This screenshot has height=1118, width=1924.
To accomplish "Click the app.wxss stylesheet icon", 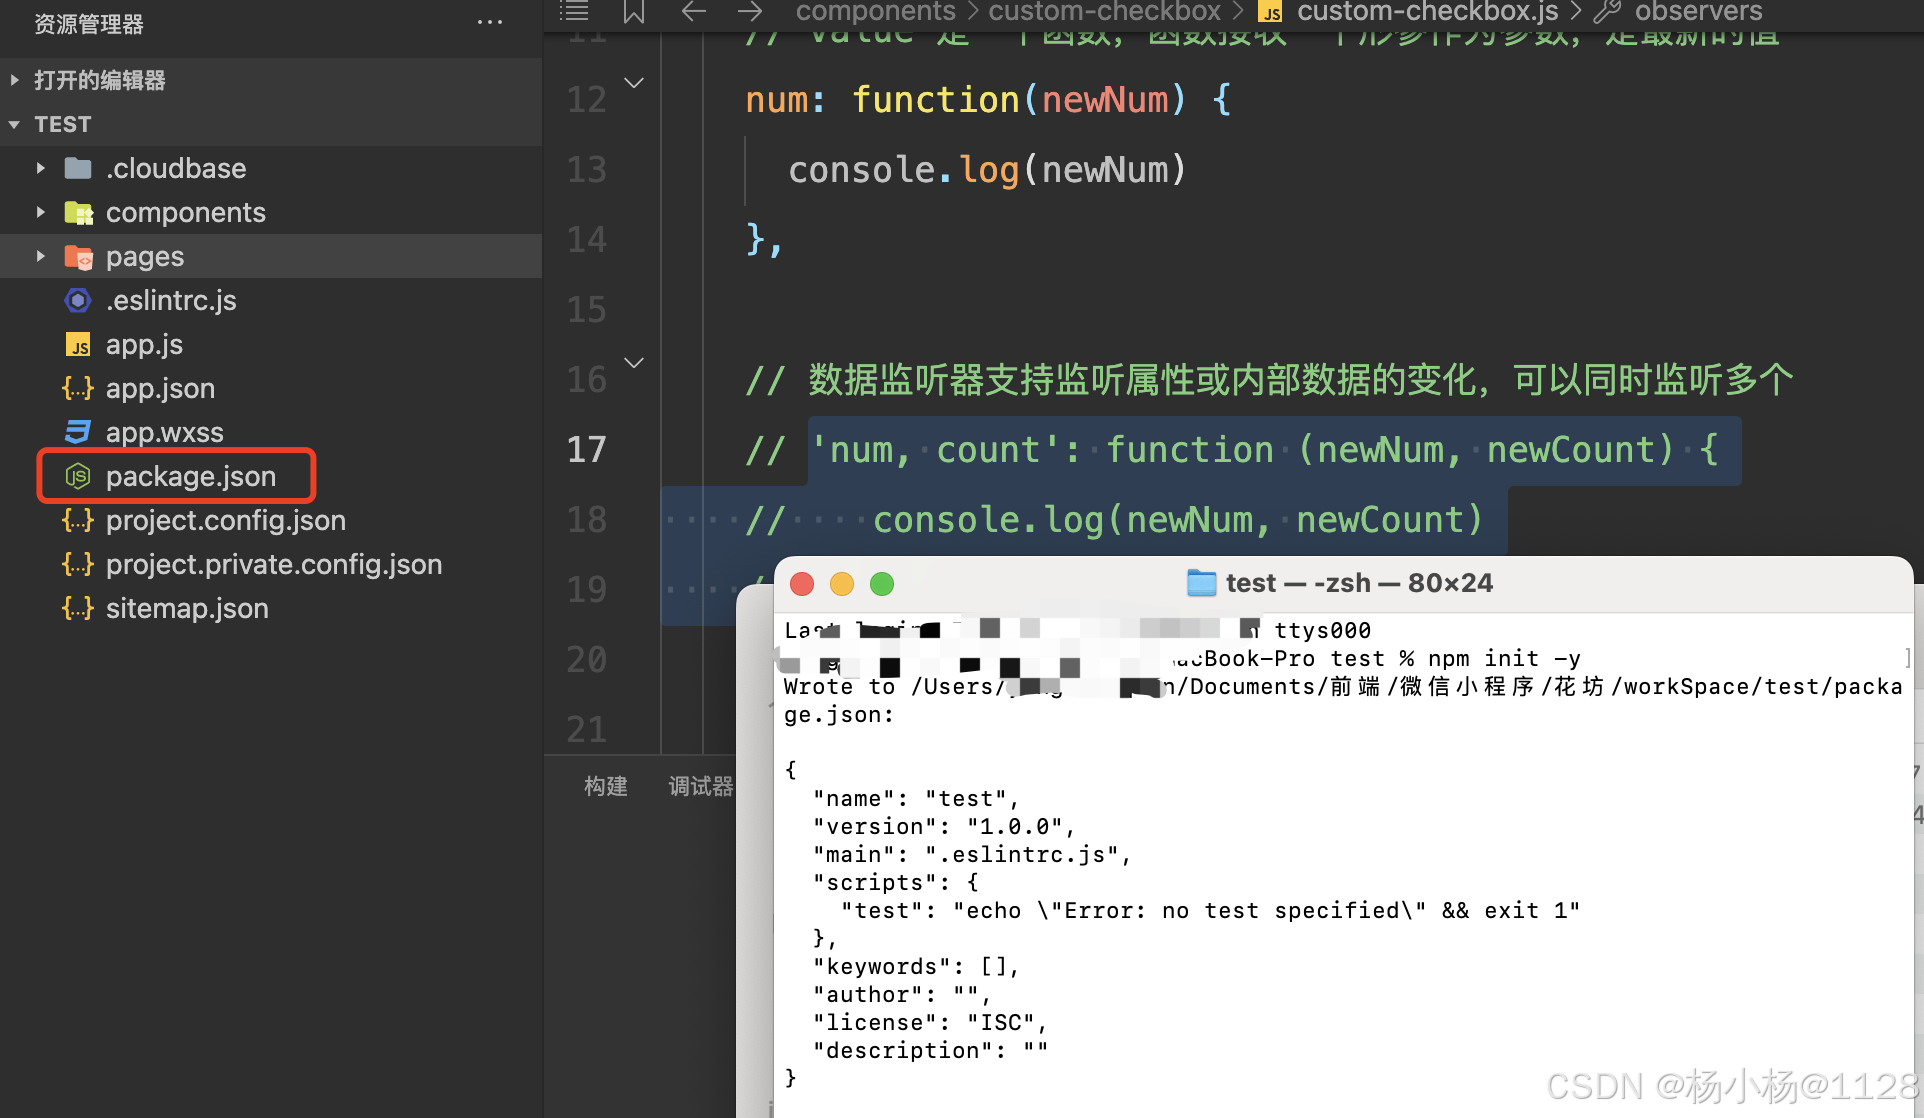I will click(x=78, y=432).
